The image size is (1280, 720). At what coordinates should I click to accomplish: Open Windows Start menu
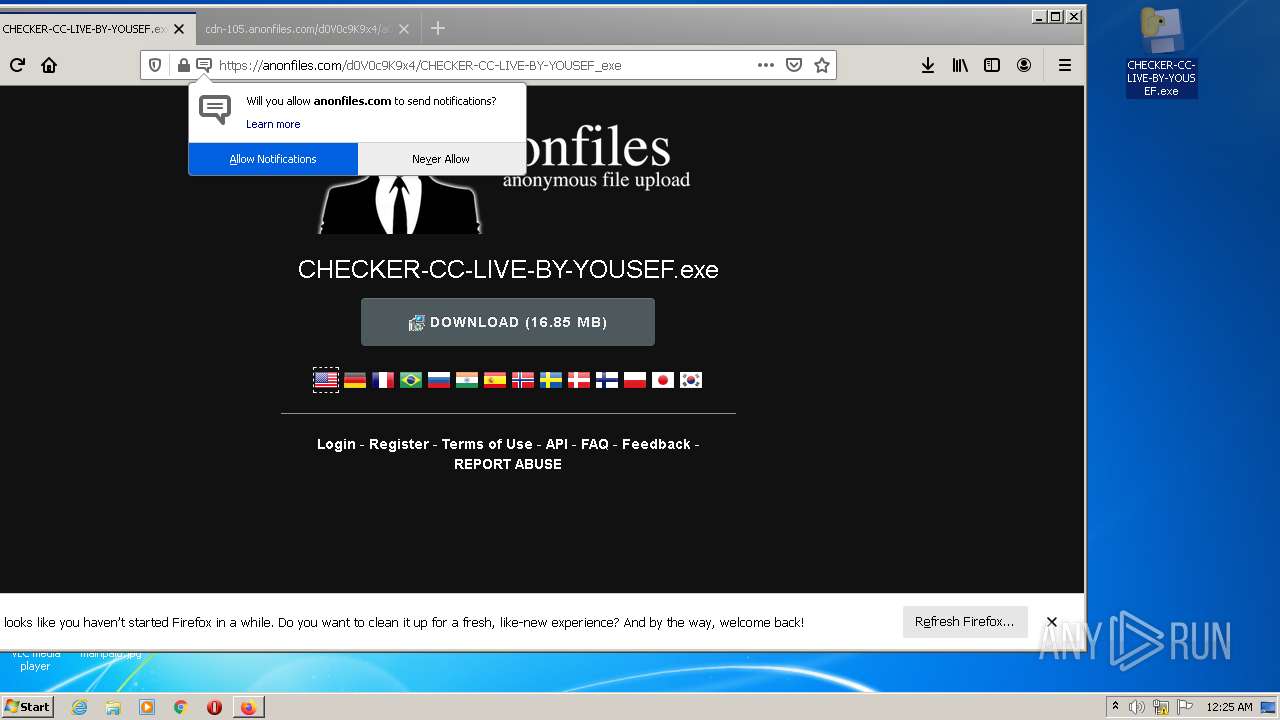[x=27, y=707]
